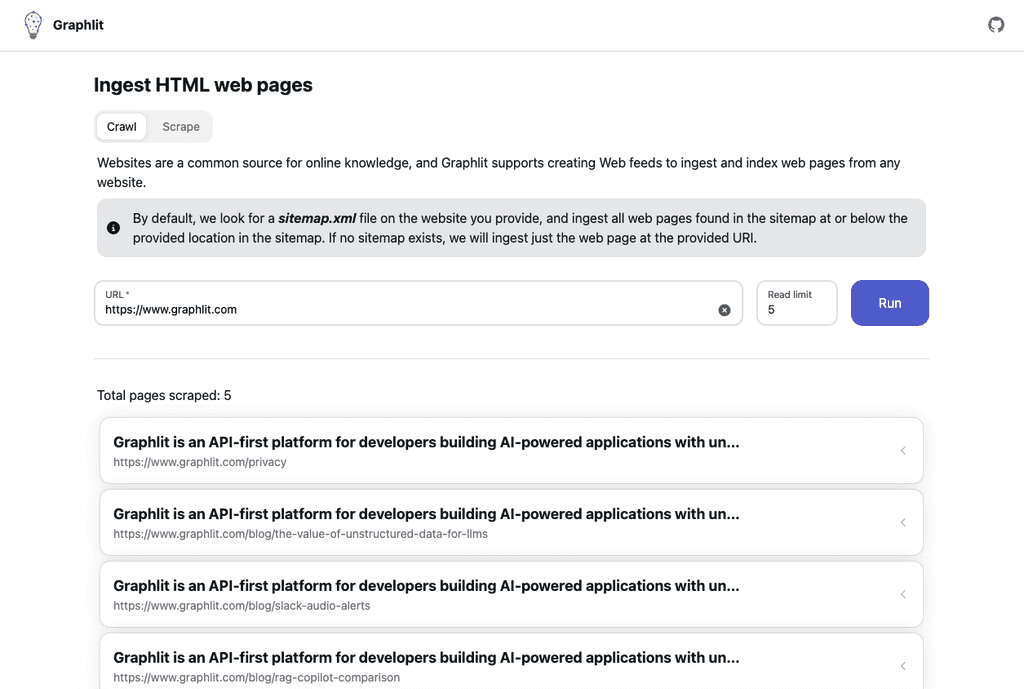Expand the slack-audio-alerts result card
The height and width of the screenshot is (689, 1024).
coord(903,594)
